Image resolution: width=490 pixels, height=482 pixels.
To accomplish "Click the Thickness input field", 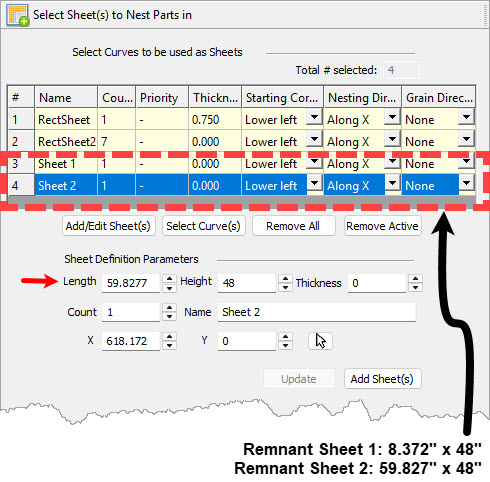I will [x=377, y=283].
